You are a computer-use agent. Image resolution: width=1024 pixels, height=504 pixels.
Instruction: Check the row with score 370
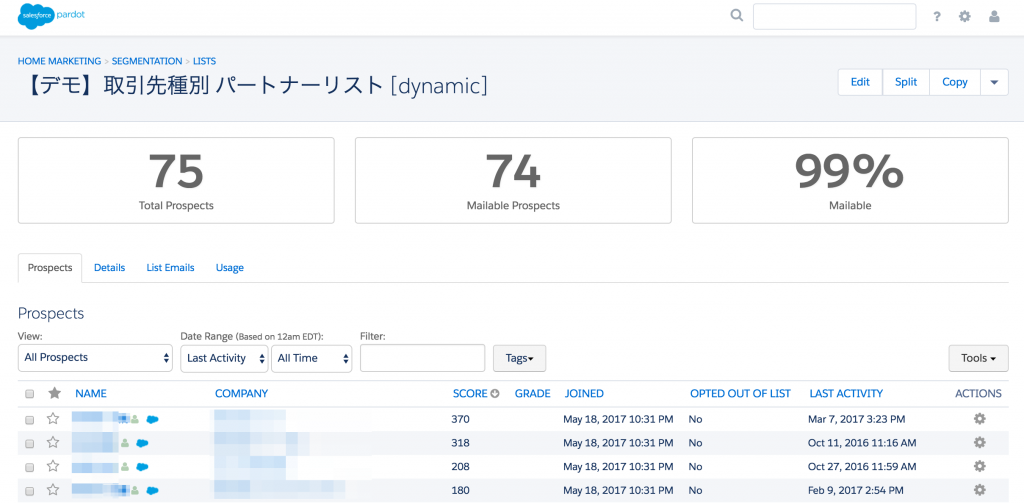pos(29,420)
